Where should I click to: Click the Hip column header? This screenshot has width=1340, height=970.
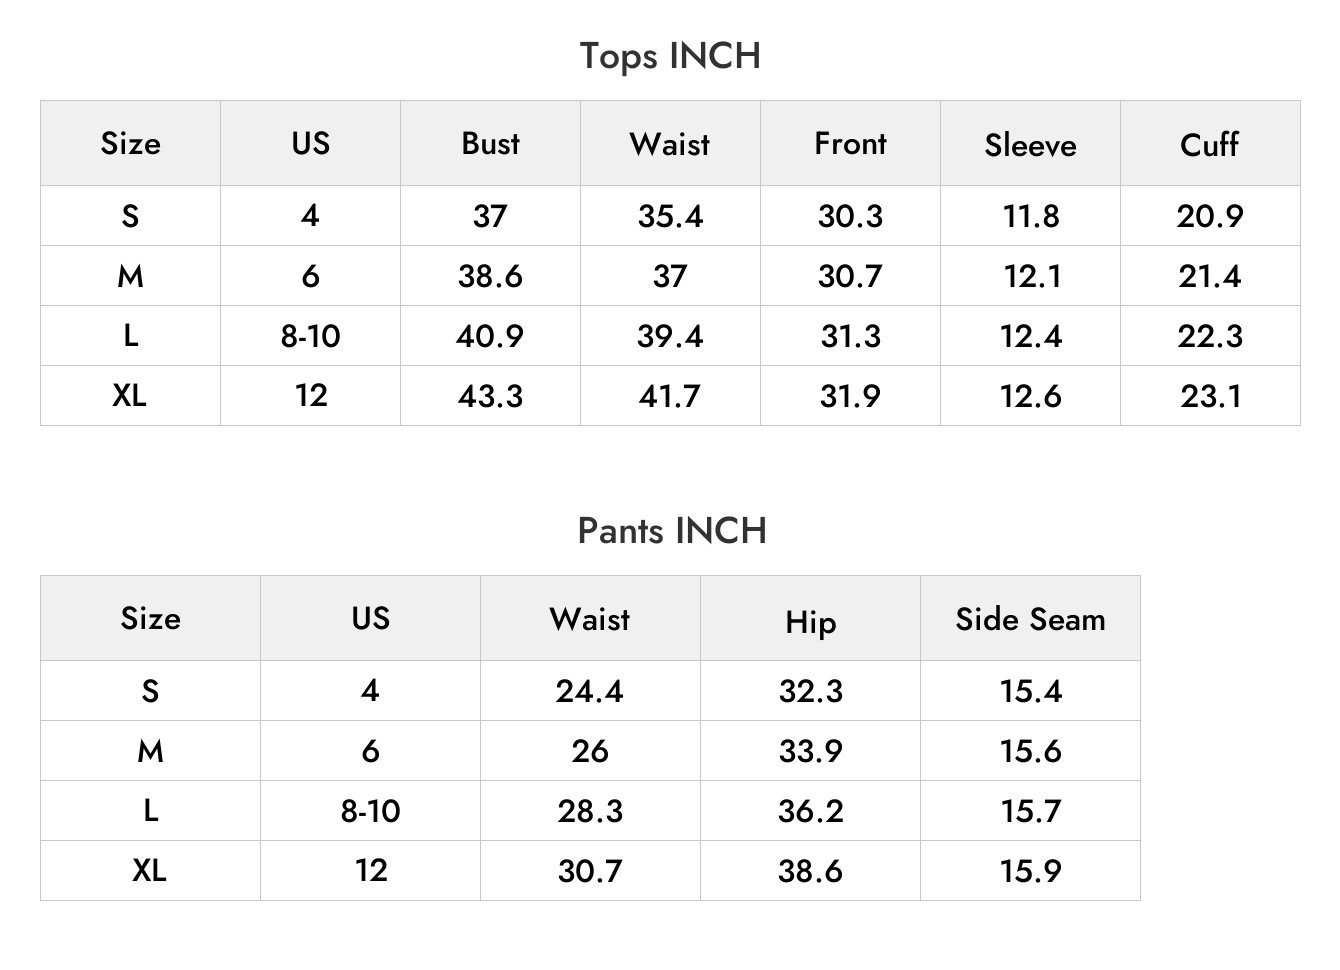click(x=810, y=622)
